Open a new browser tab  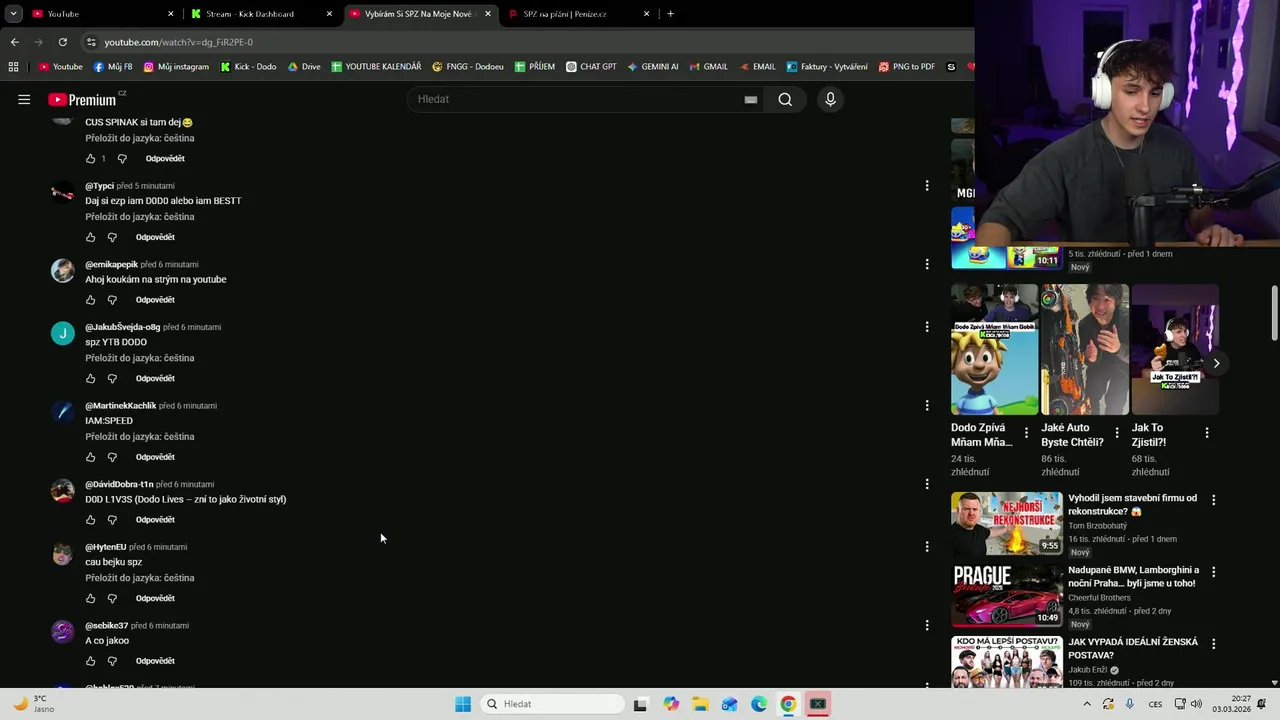pyautogui.click(x=670, y=14)
